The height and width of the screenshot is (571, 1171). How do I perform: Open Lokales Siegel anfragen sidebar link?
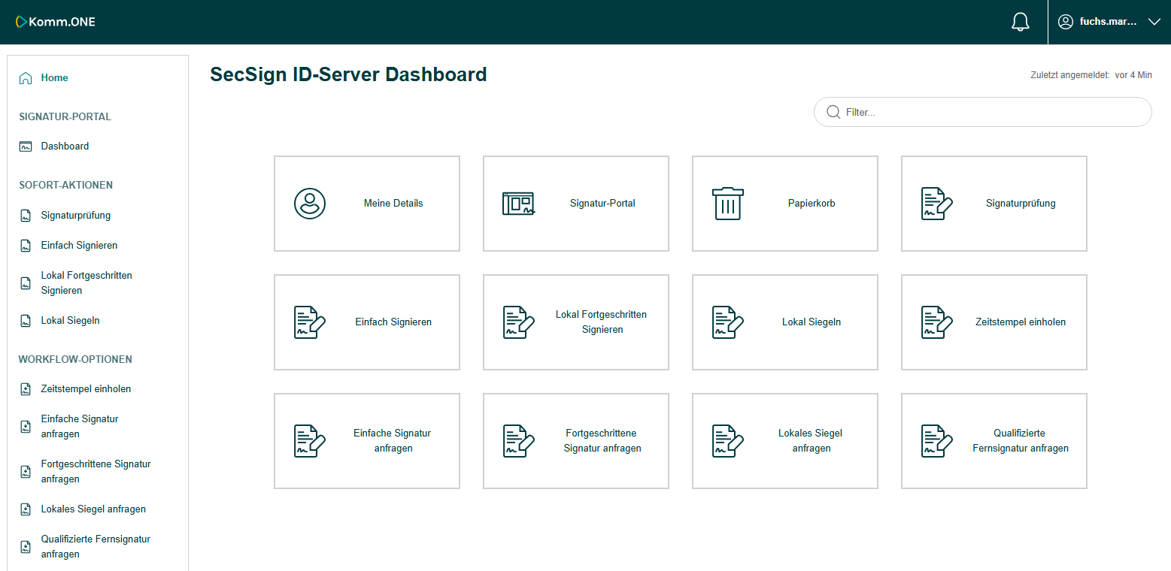point(93,509)
